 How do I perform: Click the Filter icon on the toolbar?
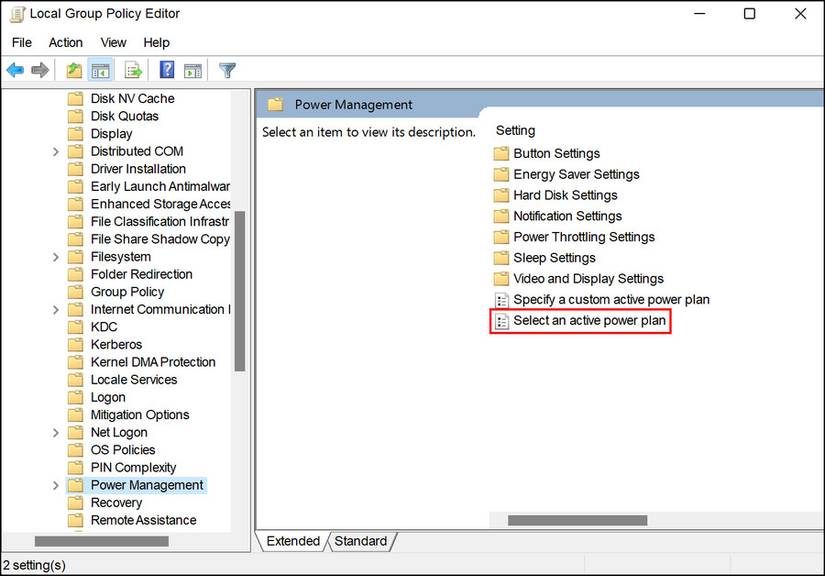(x=226, y=70)
